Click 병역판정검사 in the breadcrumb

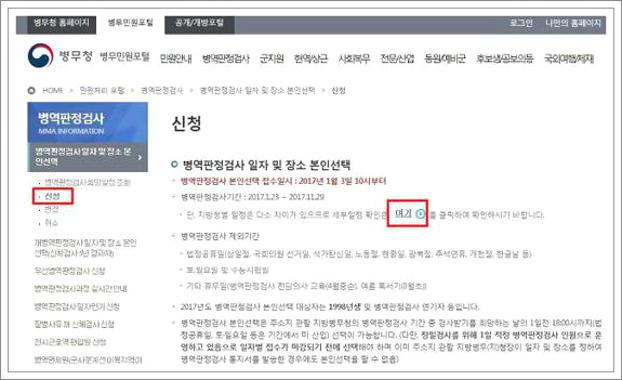pos(162,90)
